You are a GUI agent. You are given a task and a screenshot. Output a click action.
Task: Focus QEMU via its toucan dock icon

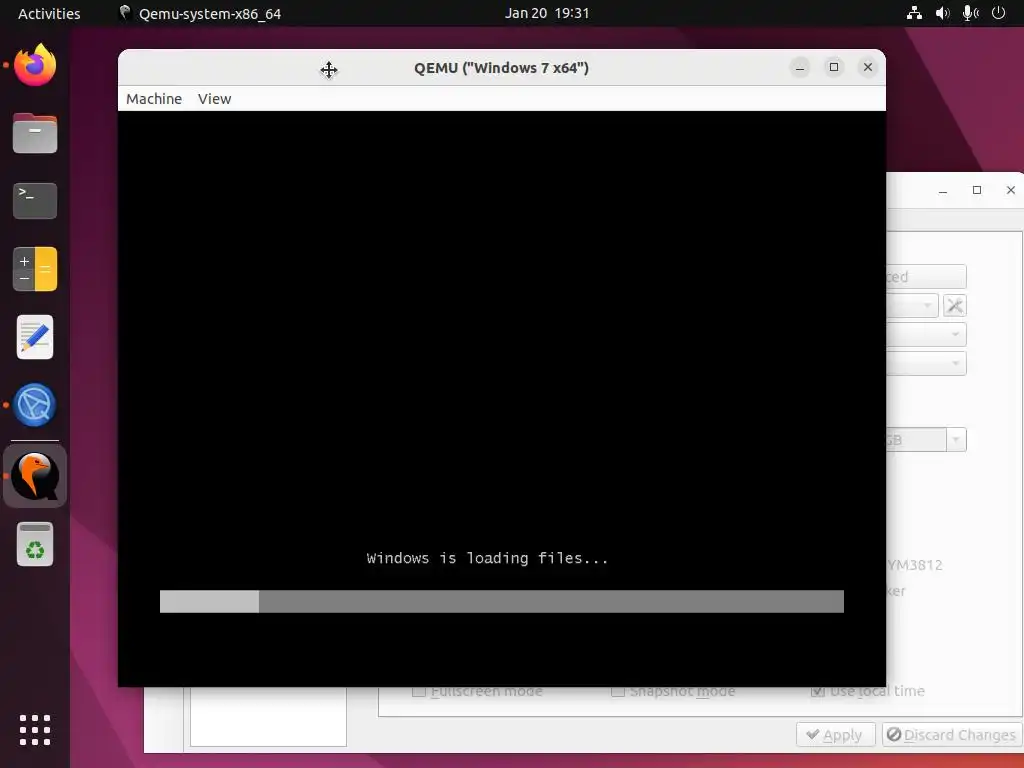35,476
